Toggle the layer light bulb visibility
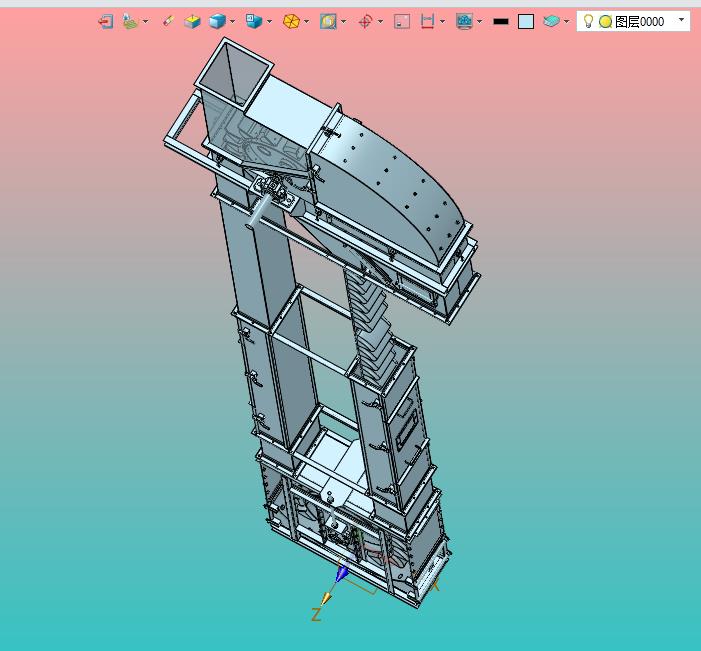The width and height of the screenshot is (701, 651). click(x=589, y=21)
